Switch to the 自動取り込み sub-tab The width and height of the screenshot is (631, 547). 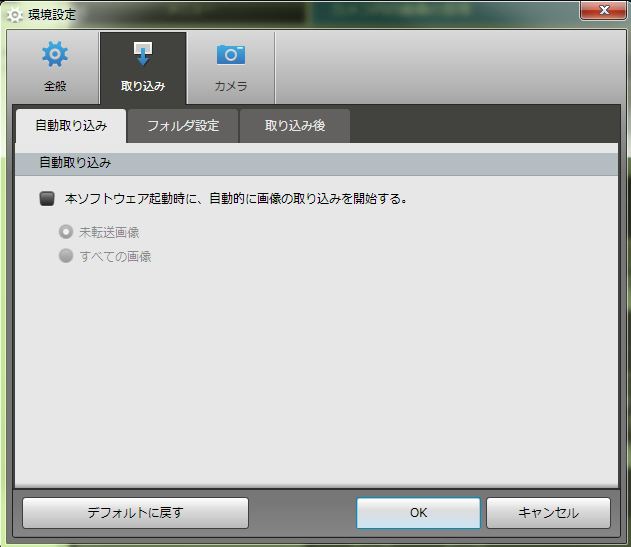[x=71, y=126]
